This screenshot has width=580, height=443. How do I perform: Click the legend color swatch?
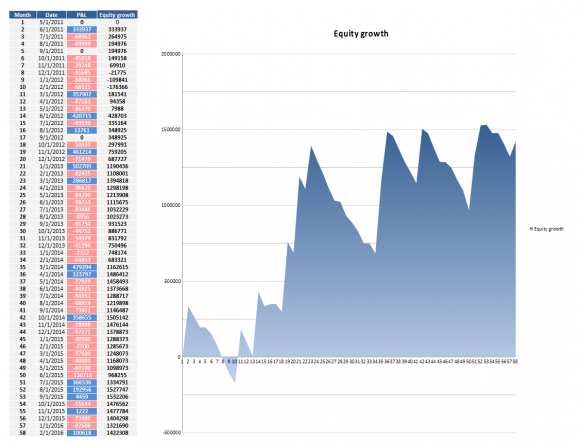[x=532, y=229]
